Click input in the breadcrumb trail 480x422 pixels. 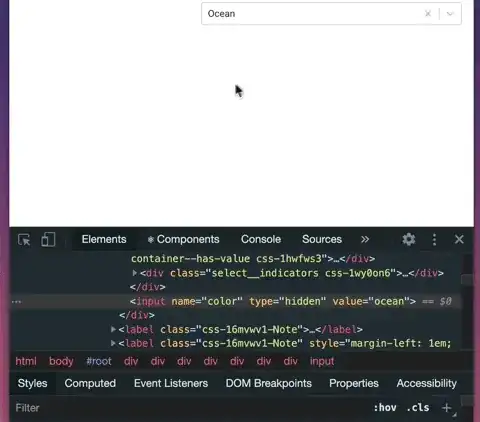point(322,361)
